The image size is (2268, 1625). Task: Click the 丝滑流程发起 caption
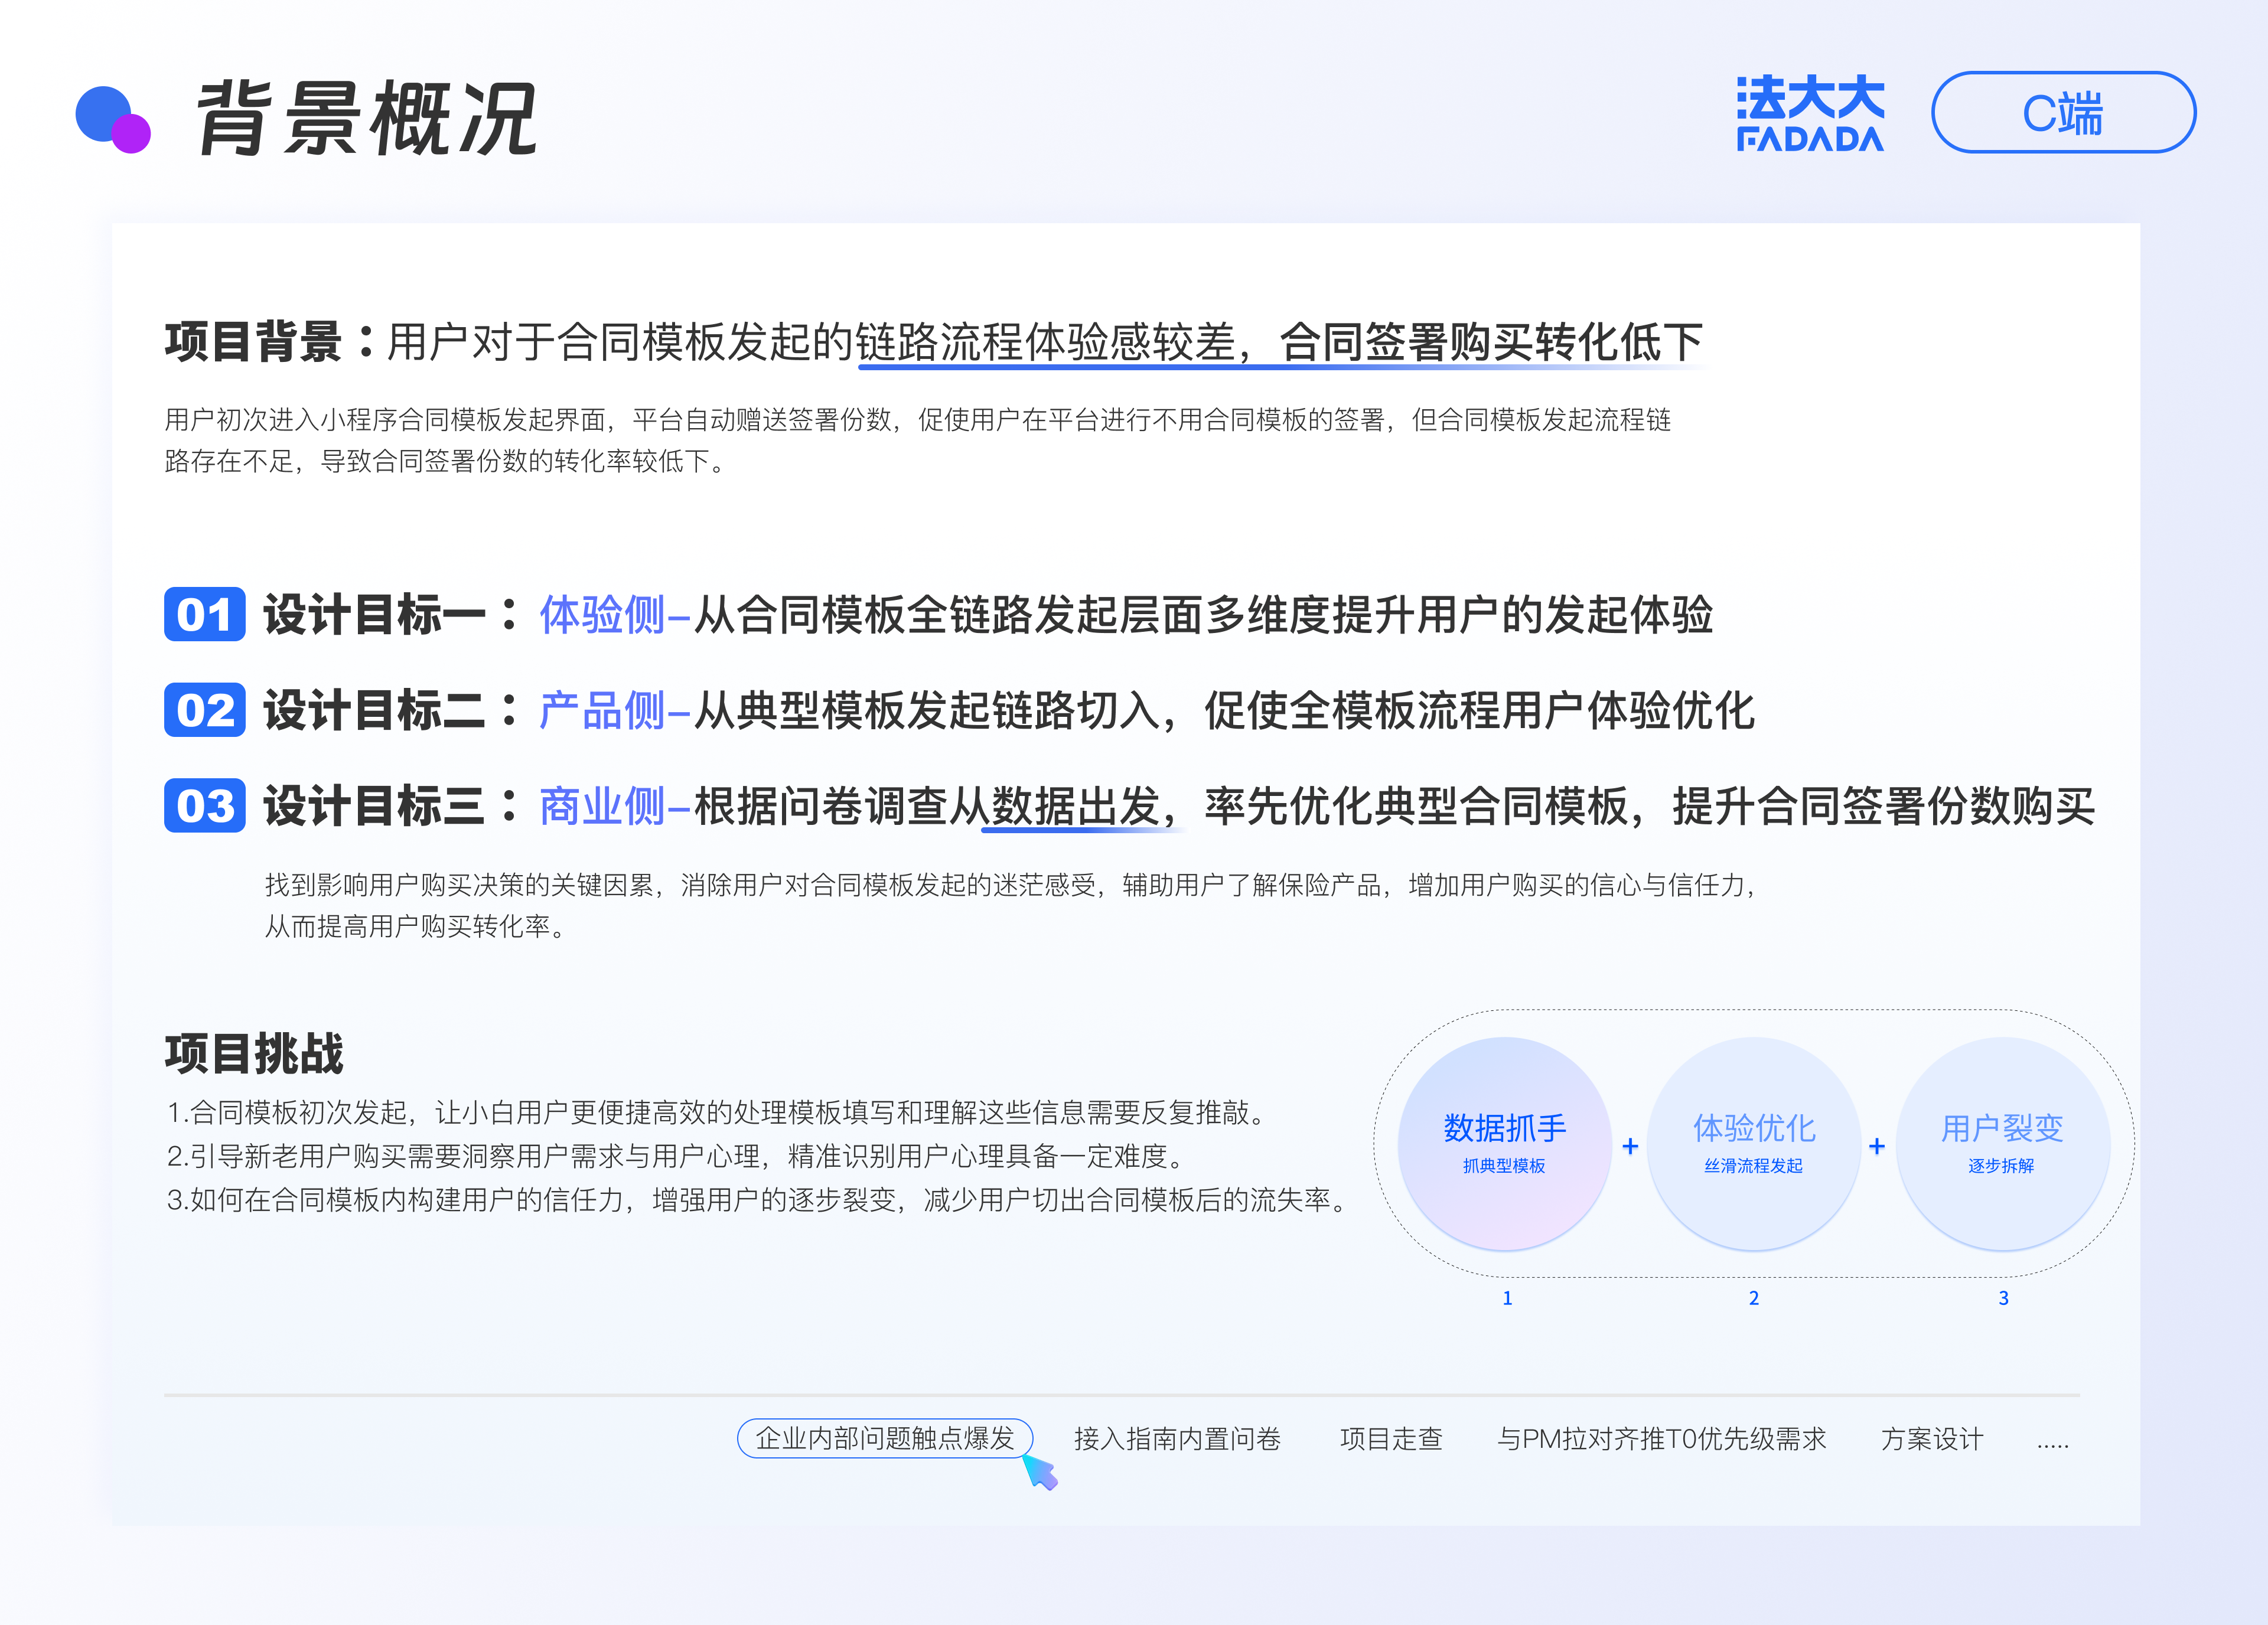(x=1754, y=1166)
